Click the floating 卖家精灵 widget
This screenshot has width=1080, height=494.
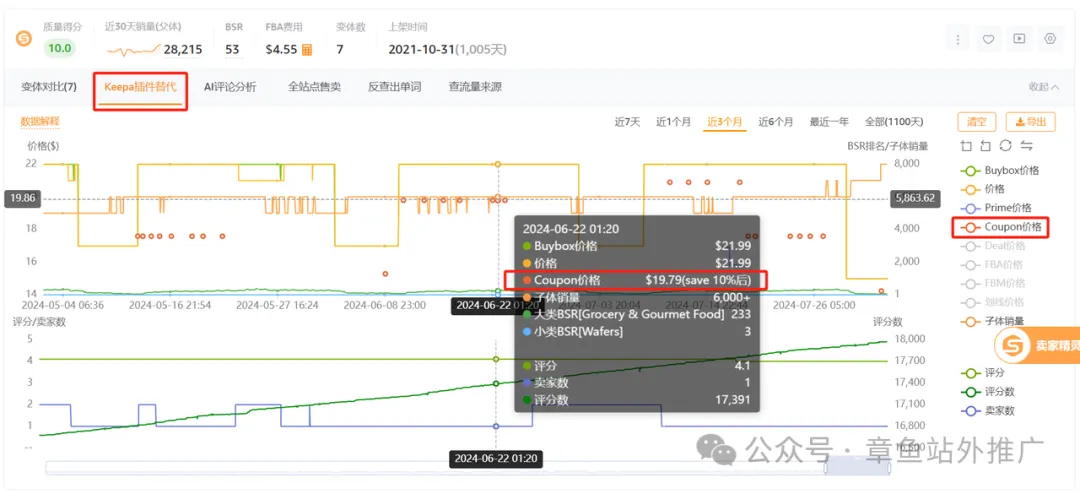[x=1037, y=347]
